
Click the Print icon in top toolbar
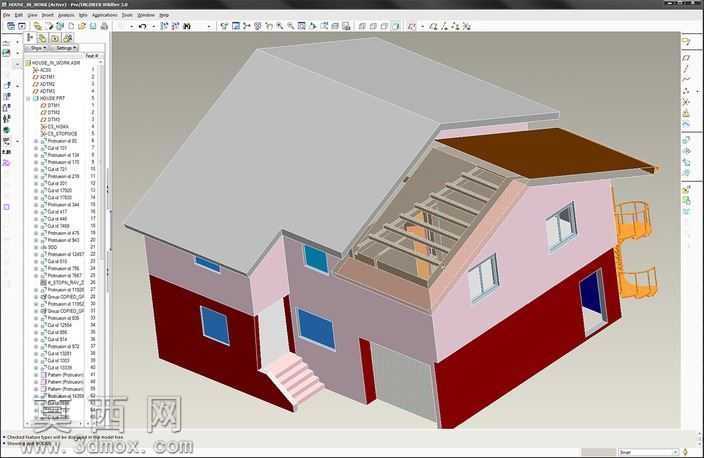pyautogui.click(x=104, y=26)
